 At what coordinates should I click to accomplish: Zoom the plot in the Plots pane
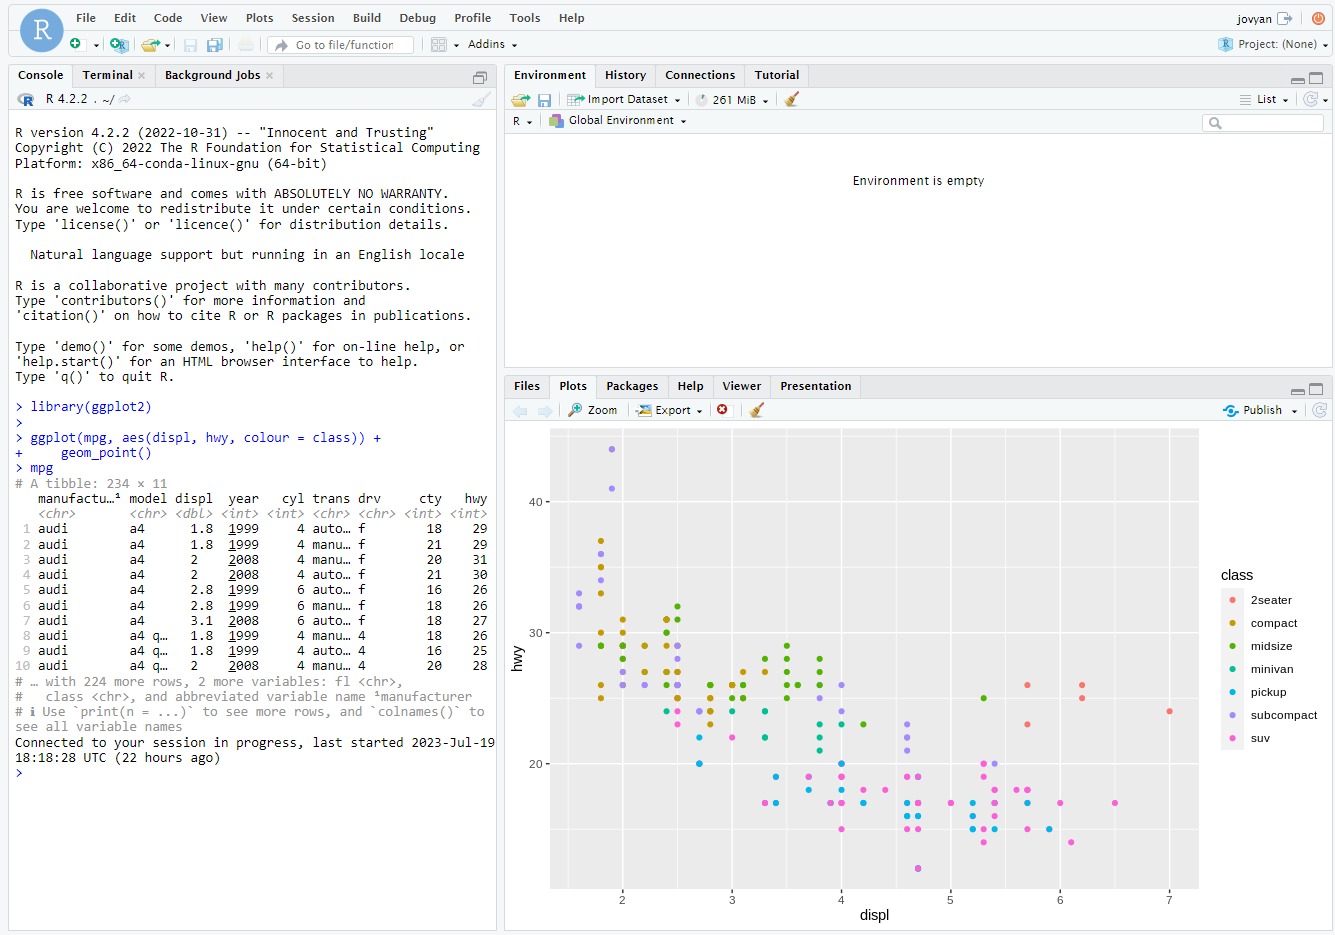coord(592,410)
